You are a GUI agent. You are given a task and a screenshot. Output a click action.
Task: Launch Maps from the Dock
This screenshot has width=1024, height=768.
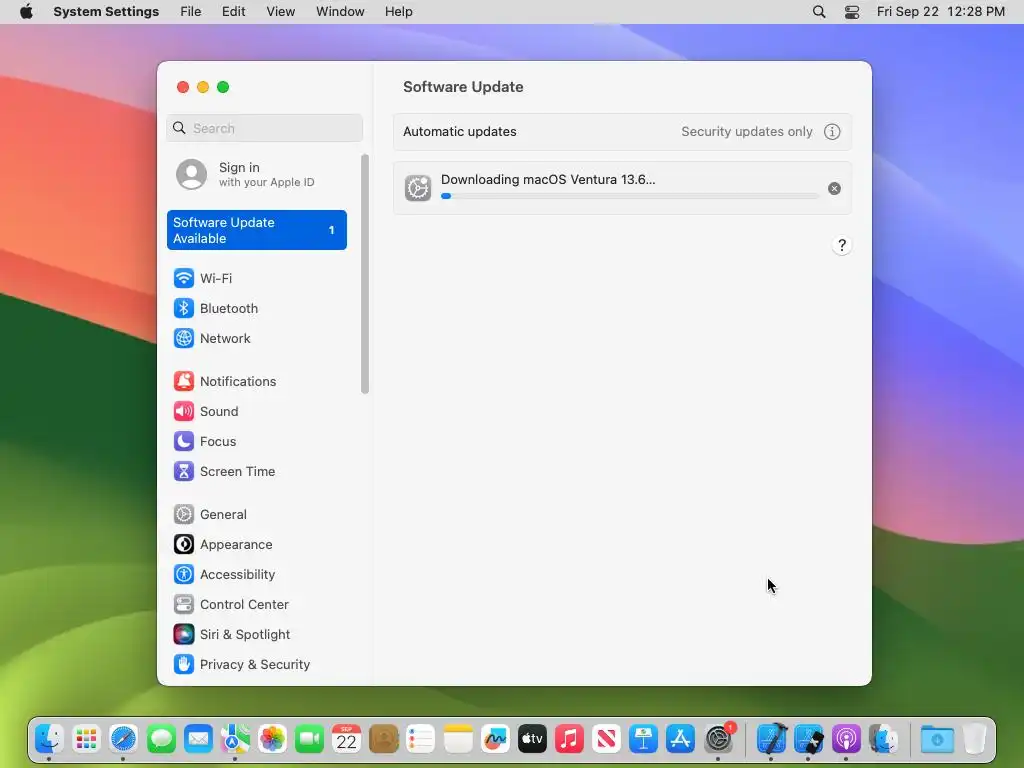[235, 739]
